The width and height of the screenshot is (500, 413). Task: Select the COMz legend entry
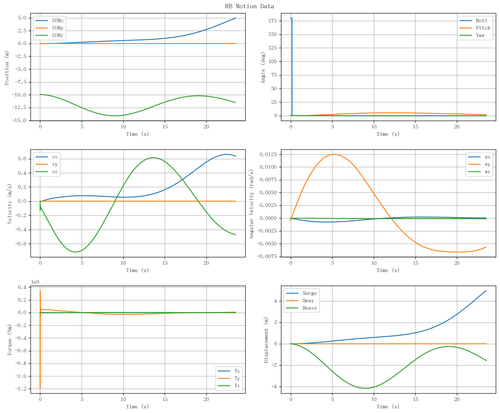click(x=49, y=35)
